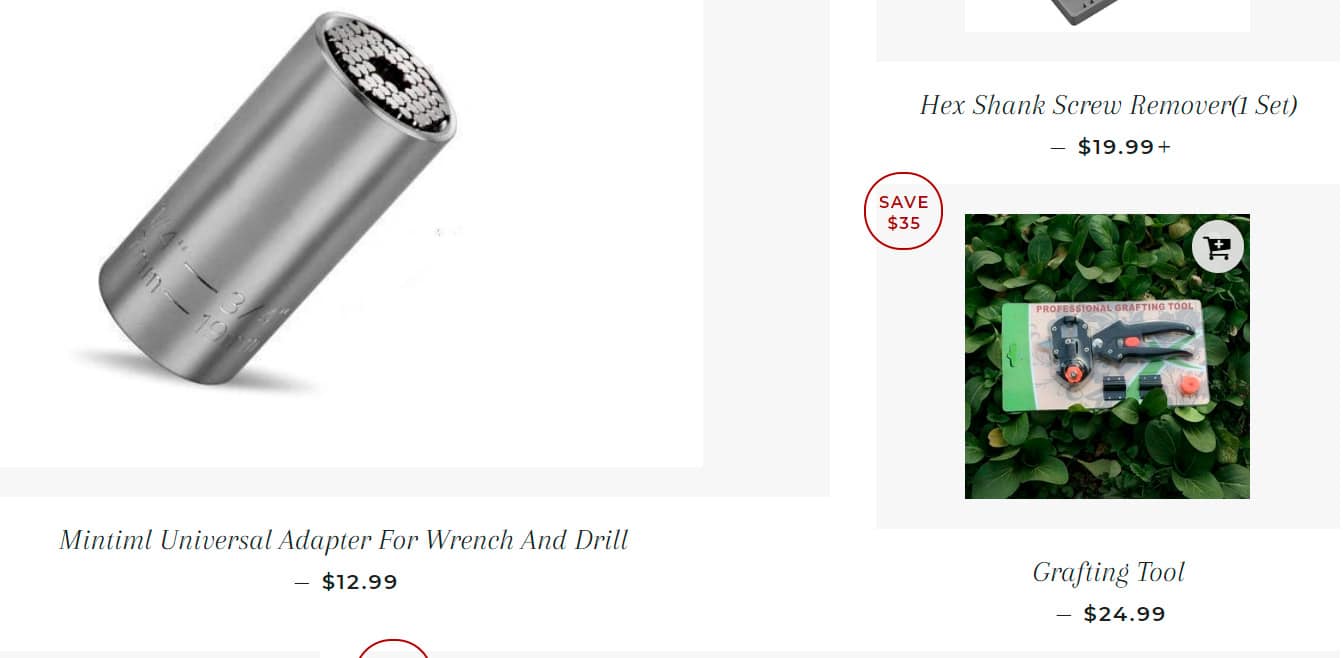Open the silver universal socket adapter image

(x=351, y=233)
